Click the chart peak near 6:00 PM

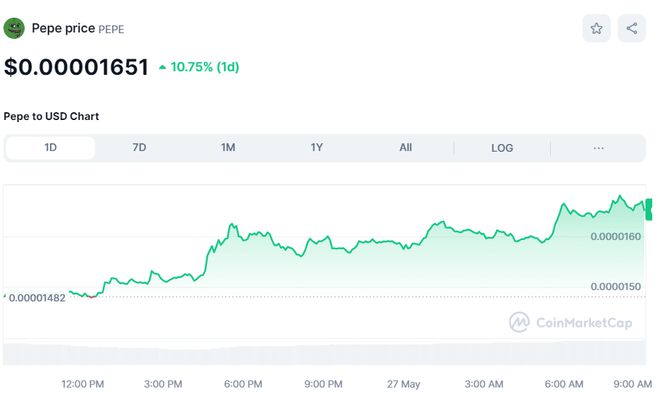tap(232, 225)
